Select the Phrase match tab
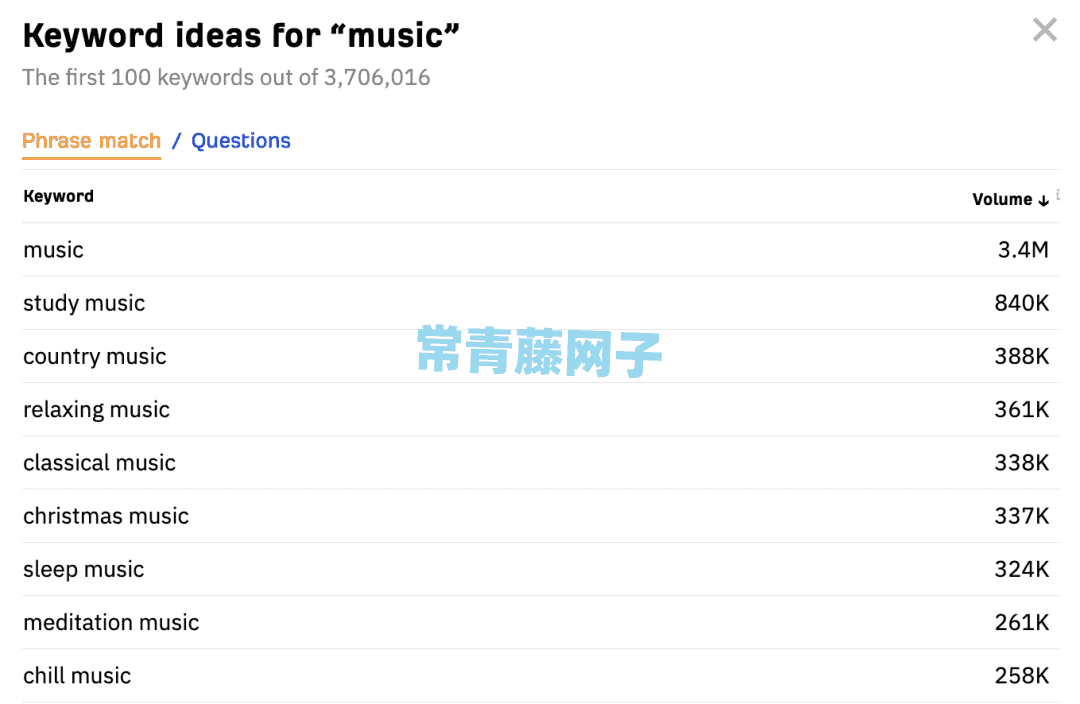The height and width of the screenshot is (704, 1080). (92, 141)
